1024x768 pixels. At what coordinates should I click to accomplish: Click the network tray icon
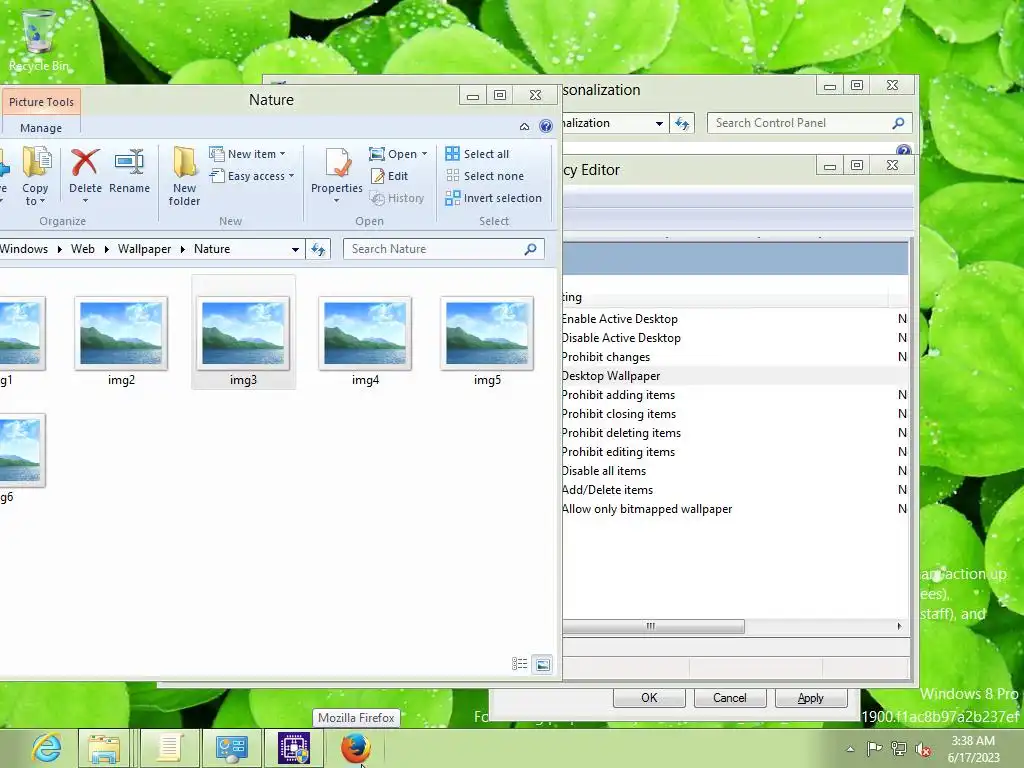(899, 748)
